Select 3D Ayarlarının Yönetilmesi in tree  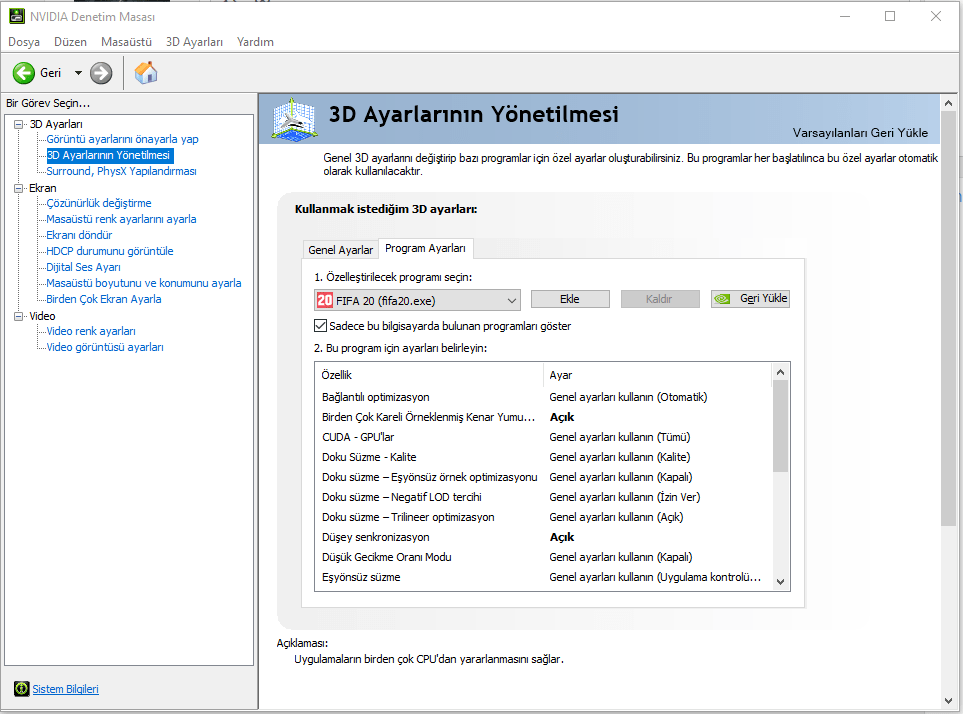[109, 155]
